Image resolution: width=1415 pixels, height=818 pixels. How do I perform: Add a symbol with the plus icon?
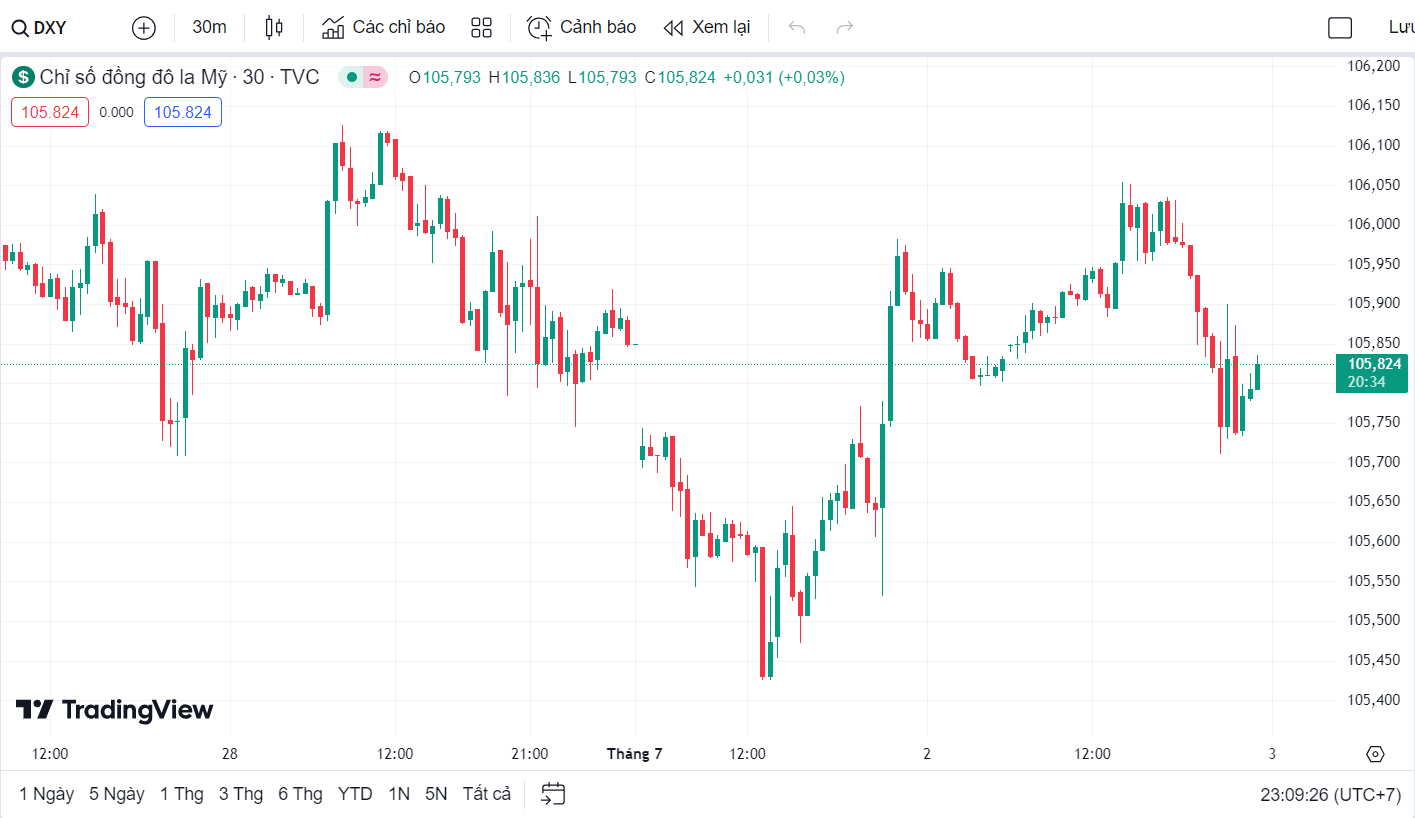(x=144, y=28)
